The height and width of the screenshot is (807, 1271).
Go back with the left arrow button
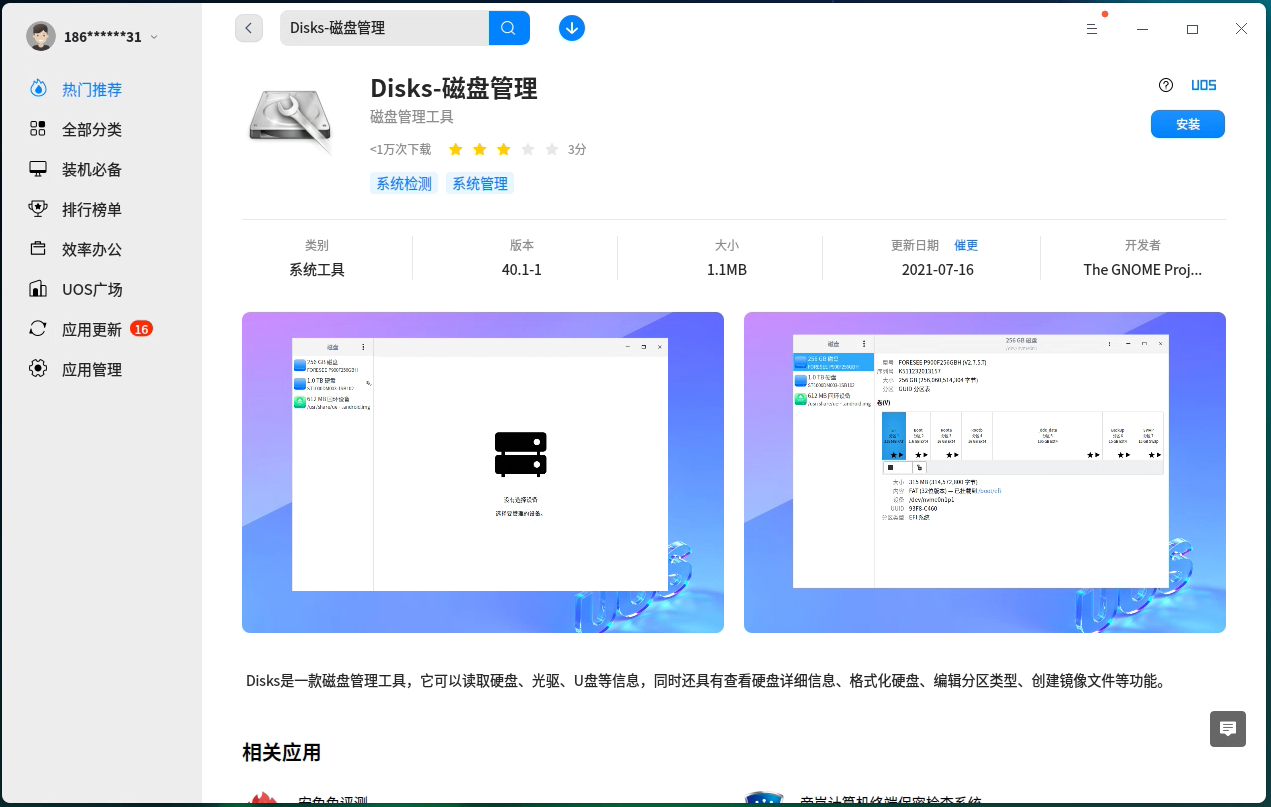coord(249,28)
